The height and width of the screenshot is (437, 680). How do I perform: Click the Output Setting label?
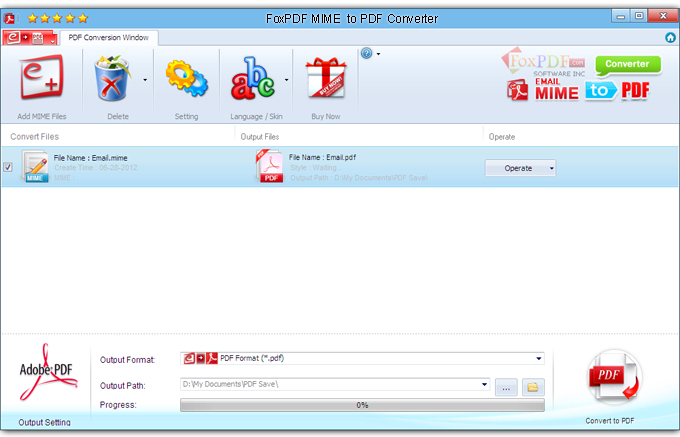(44, 422)
